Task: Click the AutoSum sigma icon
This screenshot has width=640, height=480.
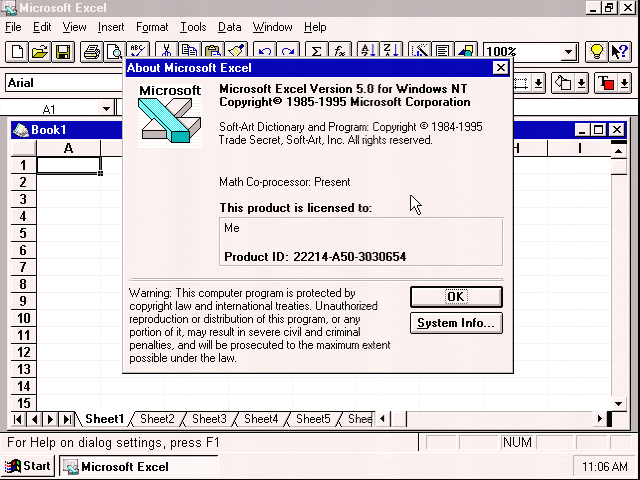Action: [x=316, y=51]
